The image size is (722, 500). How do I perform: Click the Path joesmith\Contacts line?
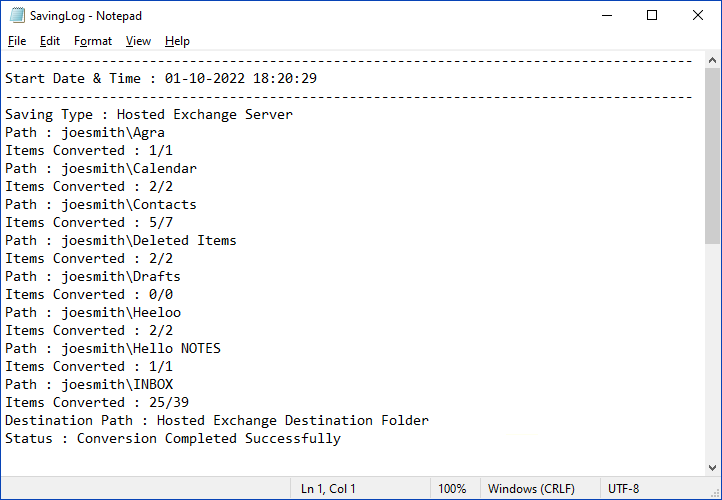(101, 204)
